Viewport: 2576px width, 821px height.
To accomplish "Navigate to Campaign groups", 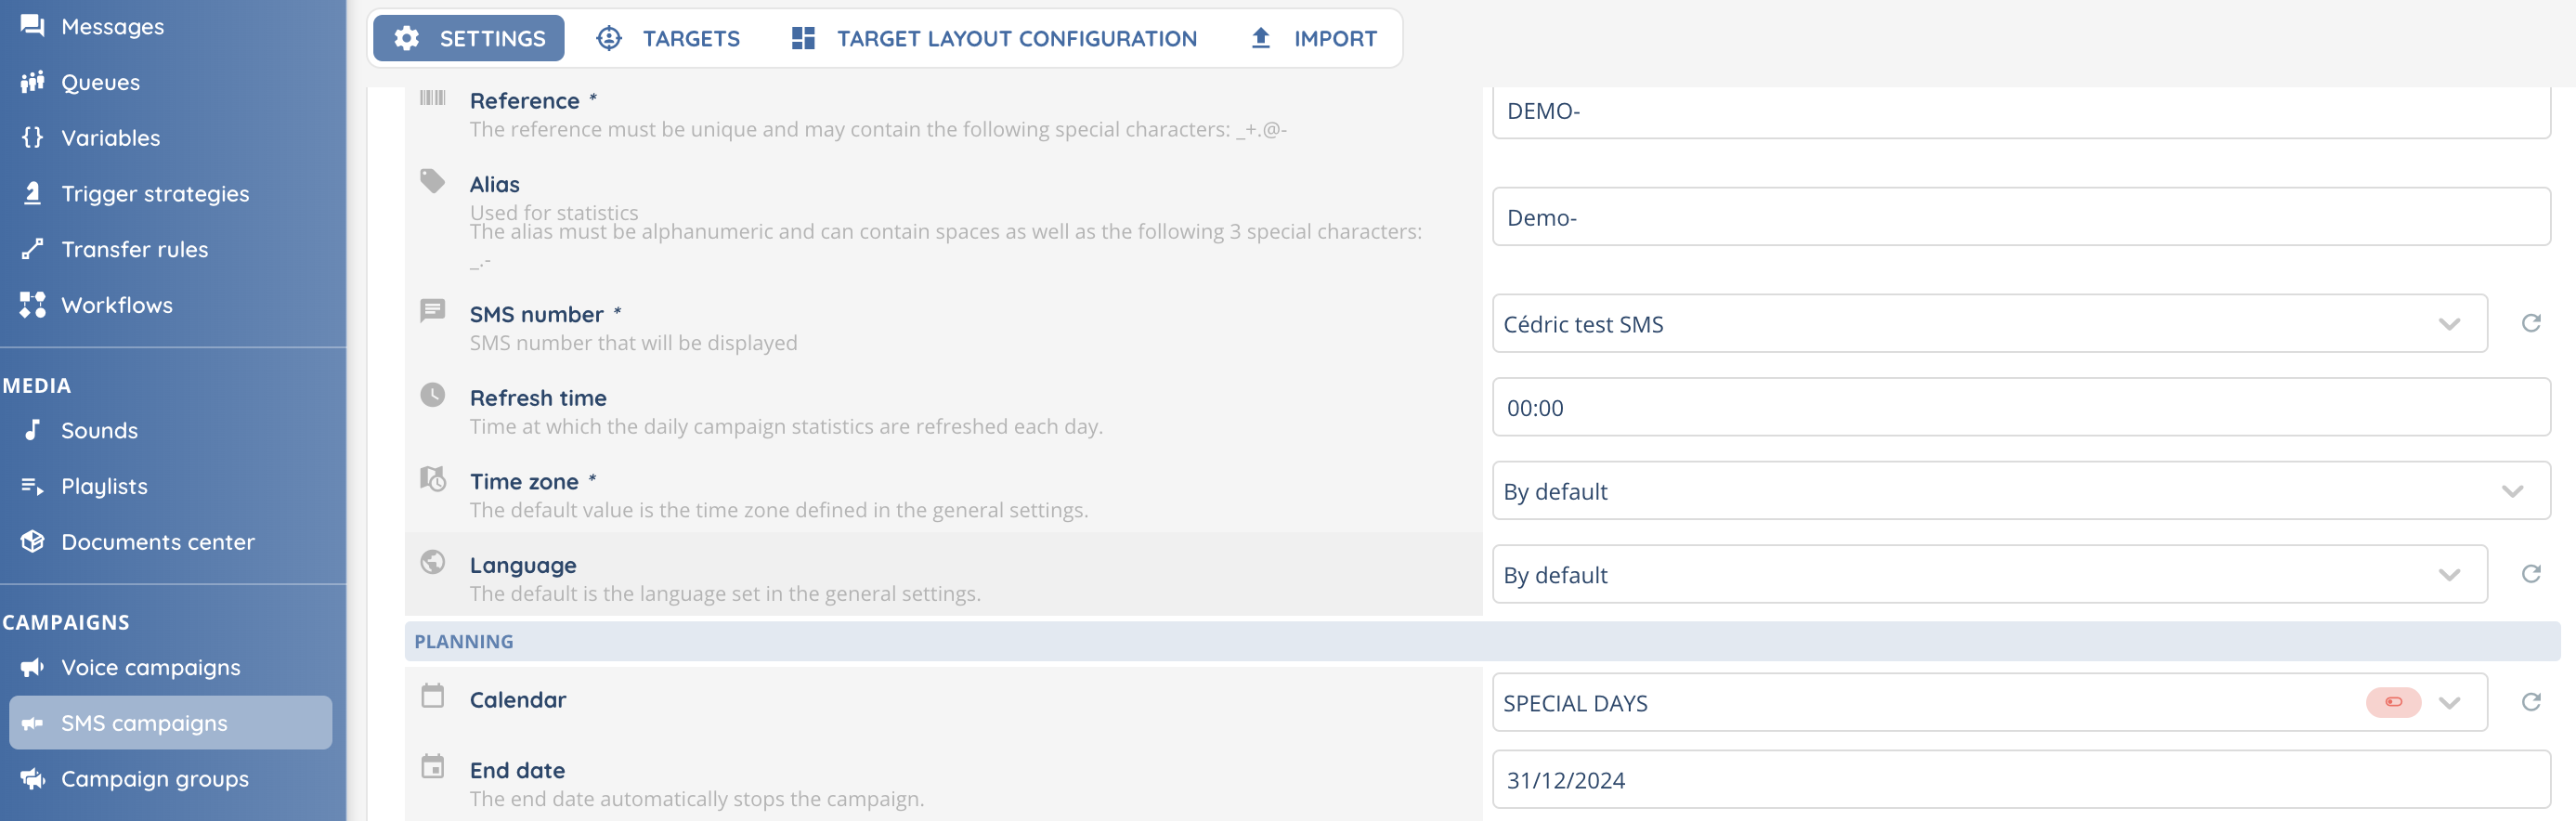I will pos(154,778).
